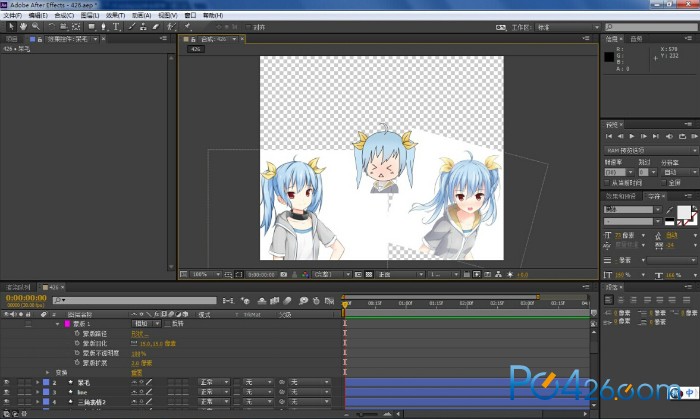Switch to Audio tab in info panel
This screenshot has width=700, height=419.
point(636,39)
